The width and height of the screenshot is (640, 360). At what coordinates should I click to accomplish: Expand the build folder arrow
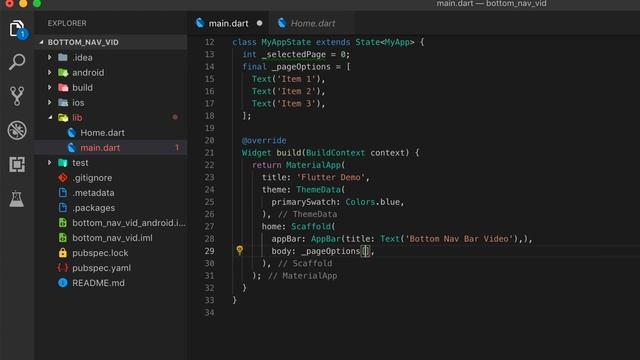(x=50, y=87)
